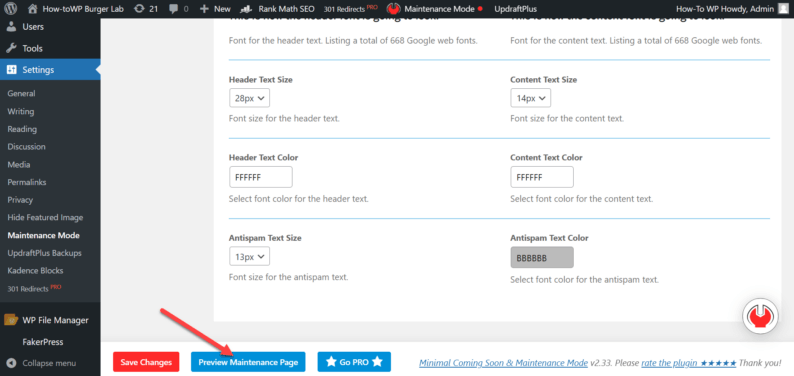
Task: Click Preview Maintenance Page button
Action: pyautogui.click(x=248, y=362)
